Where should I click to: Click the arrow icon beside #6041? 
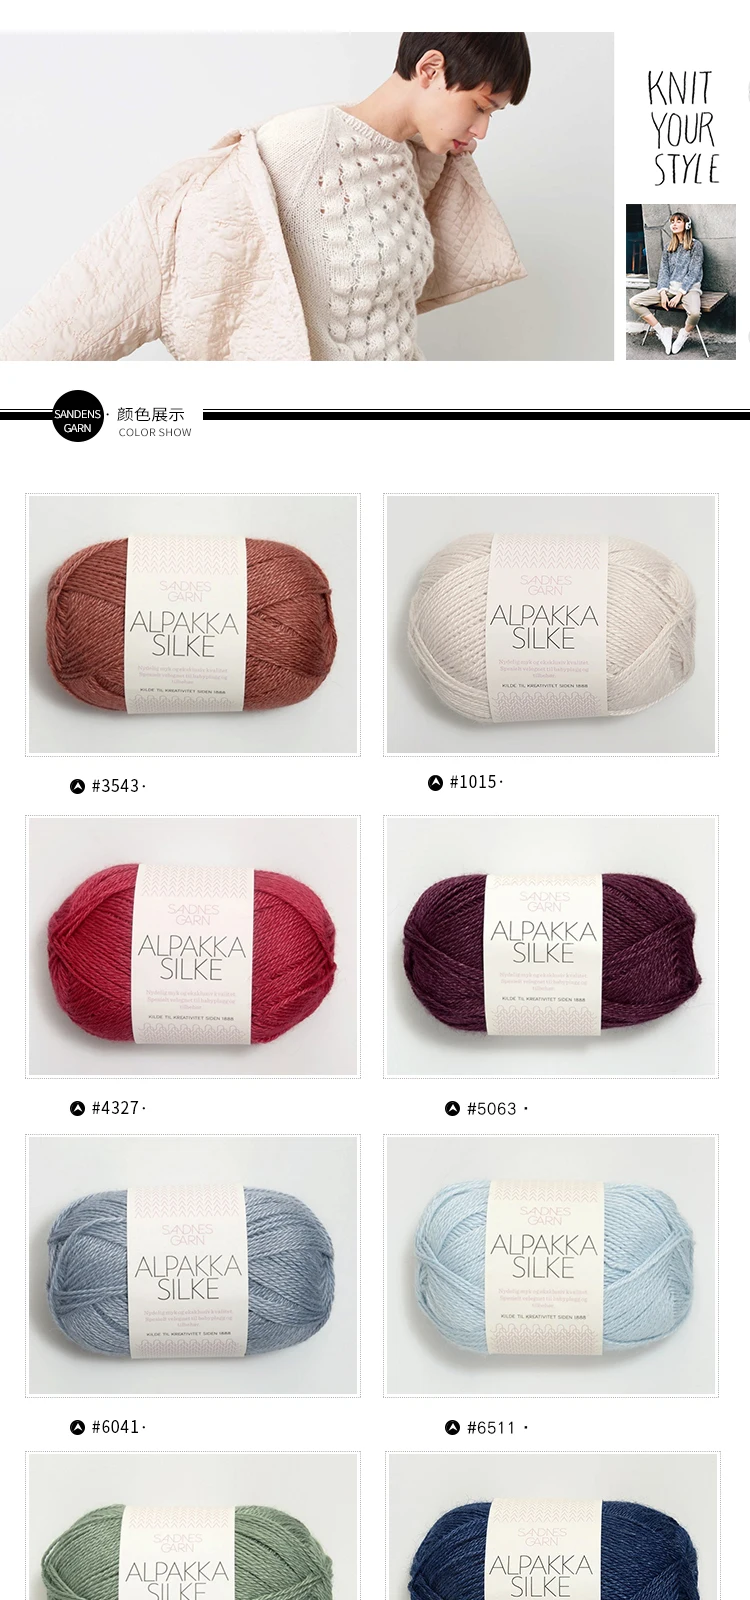pos(78,1427)
